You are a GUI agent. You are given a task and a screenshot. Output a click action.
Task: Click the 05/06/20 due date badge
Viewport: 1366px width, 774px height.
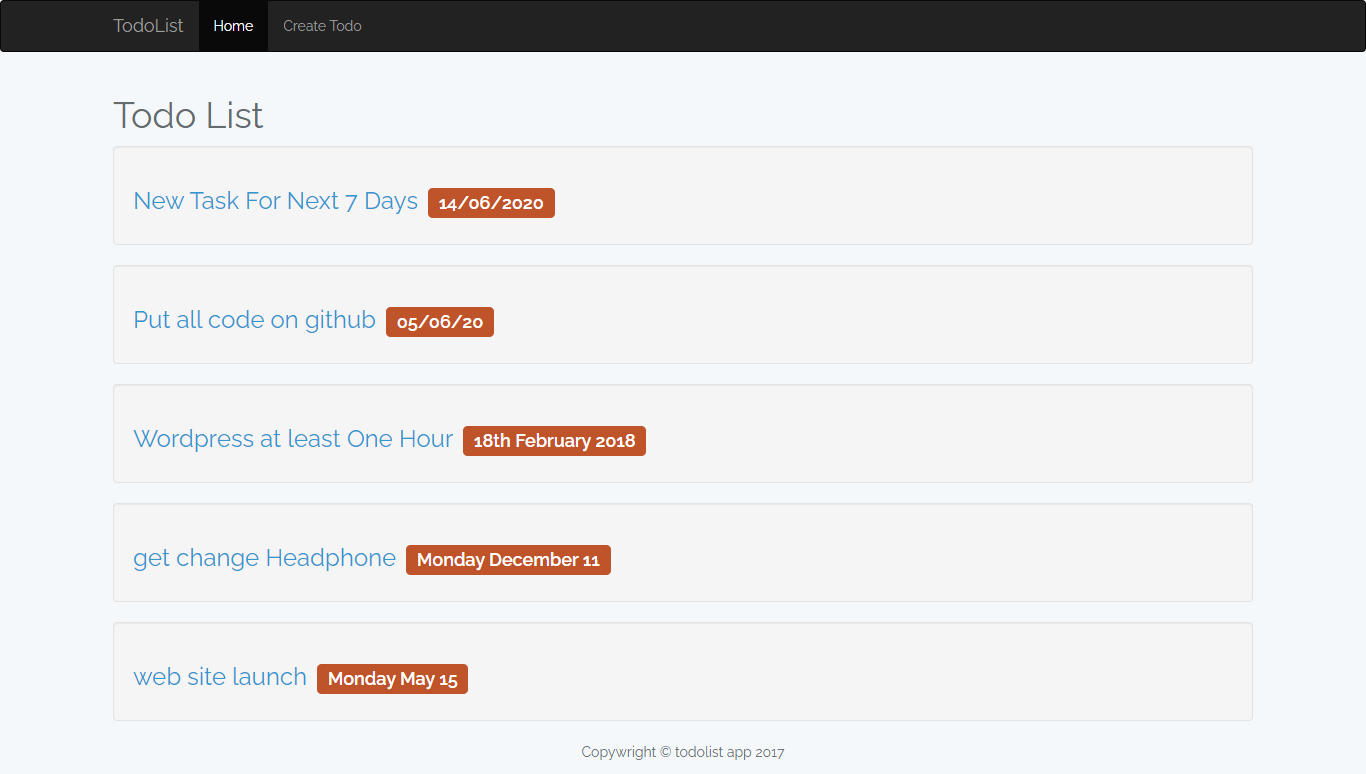pyautogui.click(x=440, y=322)
